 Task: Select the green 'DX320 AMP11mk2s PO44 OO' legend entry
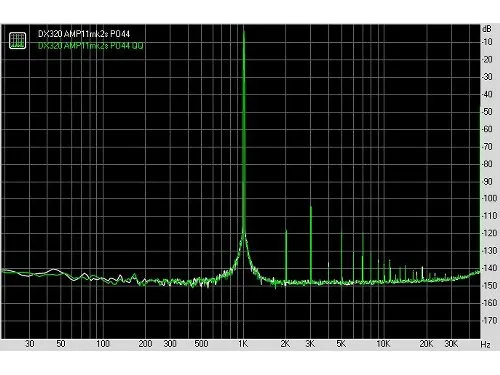pyautogui.click(x=90, y=46)
